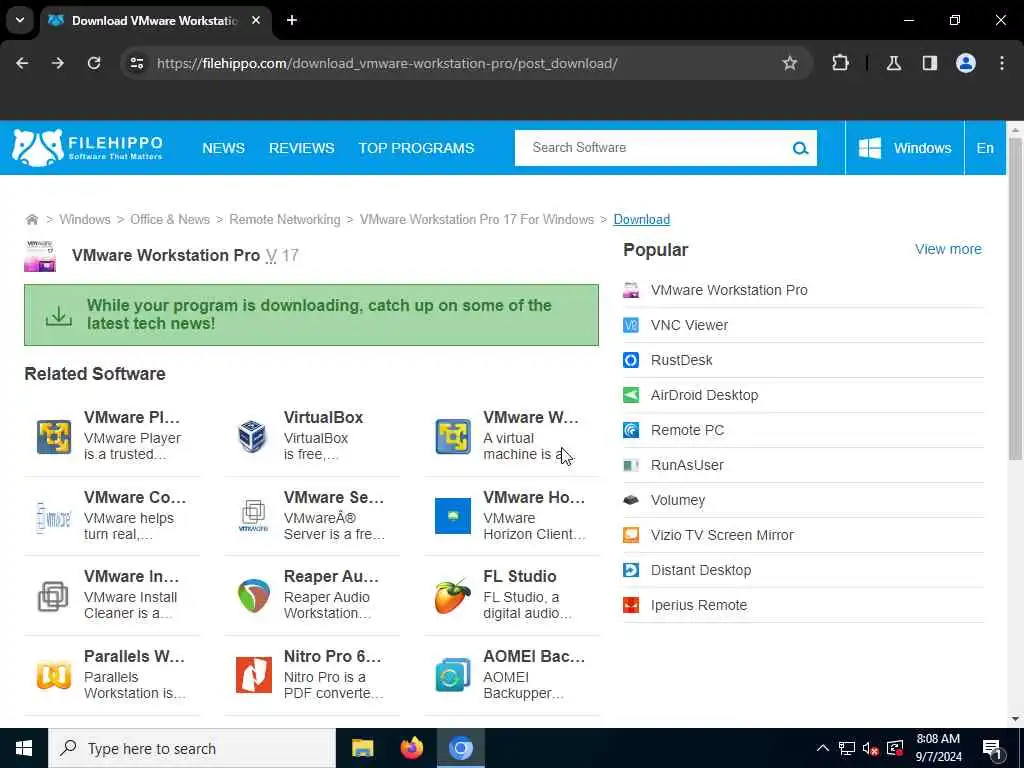Open VMware Workstation Pro in Popular list
1024x768 pixels.
pos(729,290)
